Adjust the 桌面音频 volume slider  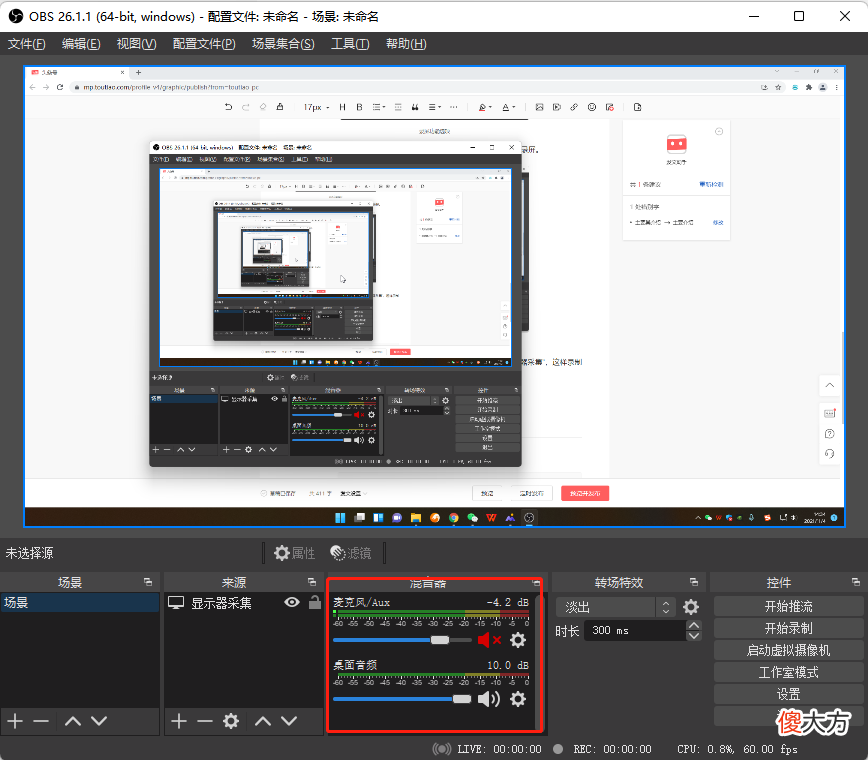point(402,699)
